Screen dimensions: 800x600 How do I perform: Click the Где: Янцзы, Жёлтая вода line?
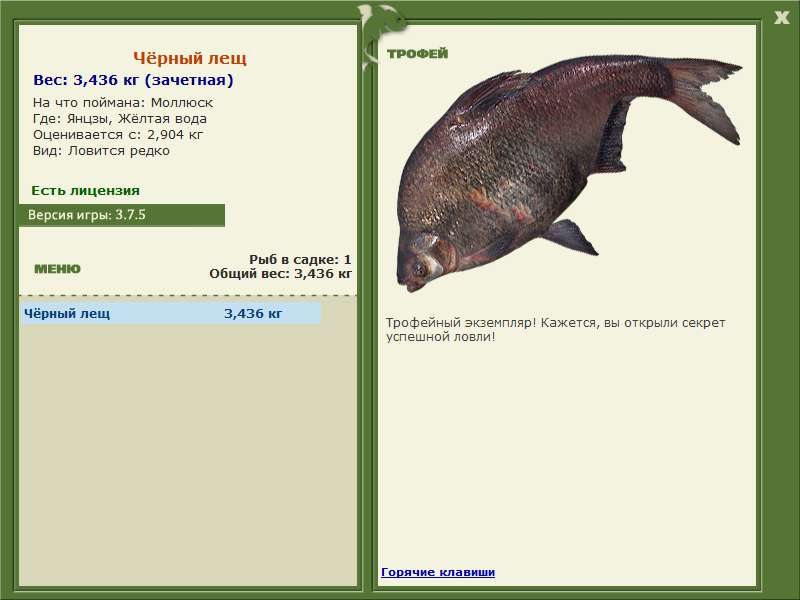point(120,119)
